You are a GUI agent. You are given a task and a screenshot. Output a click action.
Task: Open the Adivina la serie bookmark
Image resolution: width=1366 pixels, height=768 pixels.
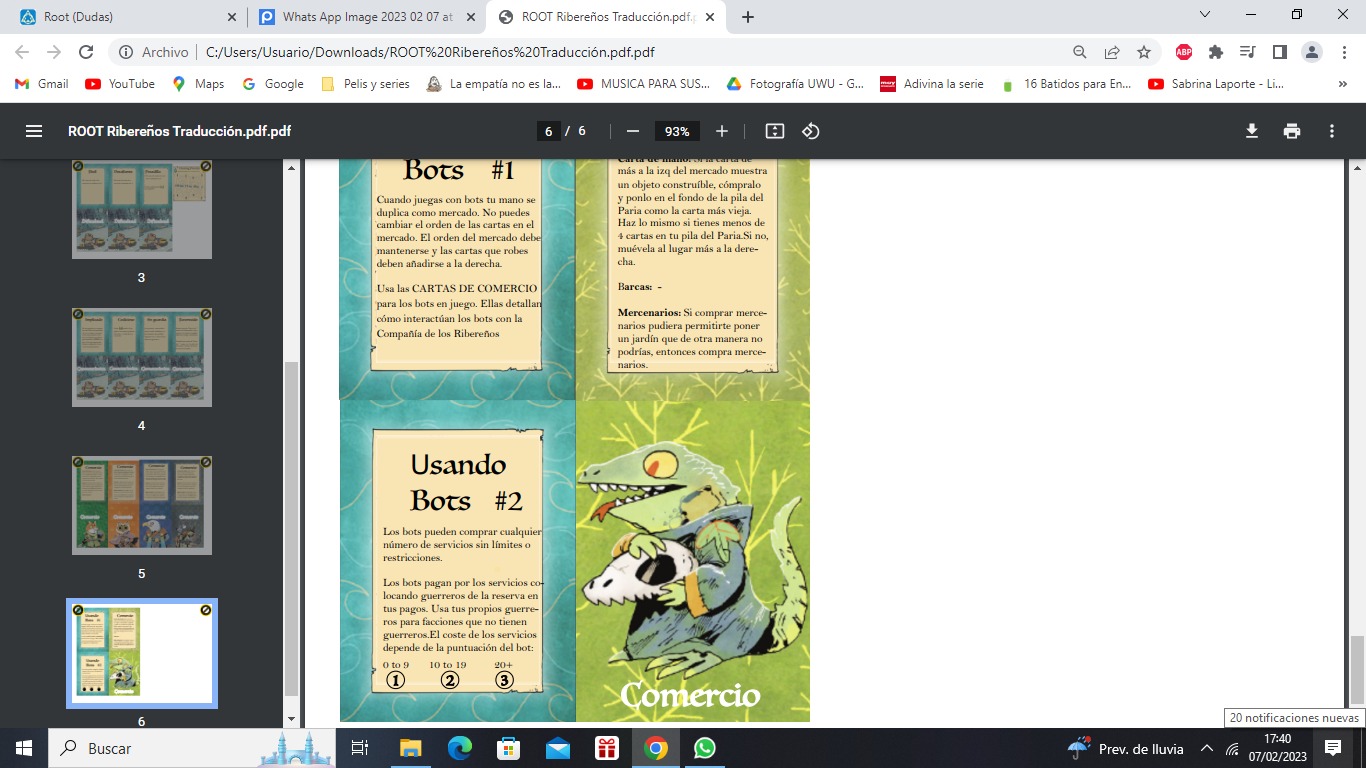[x=932, y=84]
